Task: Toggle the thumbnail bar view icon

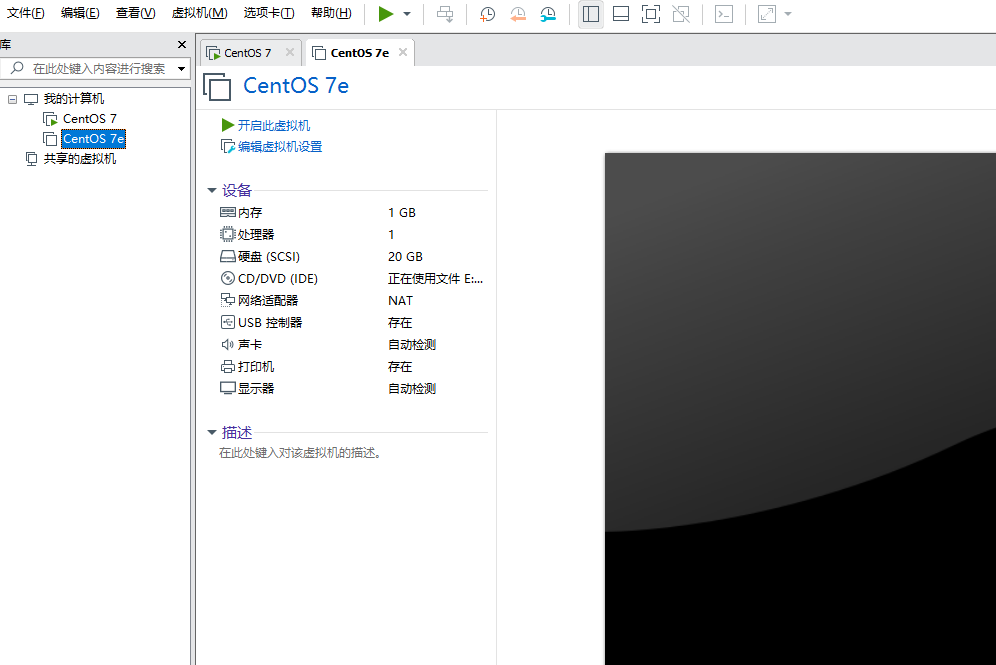Action: tap(621, 14)
